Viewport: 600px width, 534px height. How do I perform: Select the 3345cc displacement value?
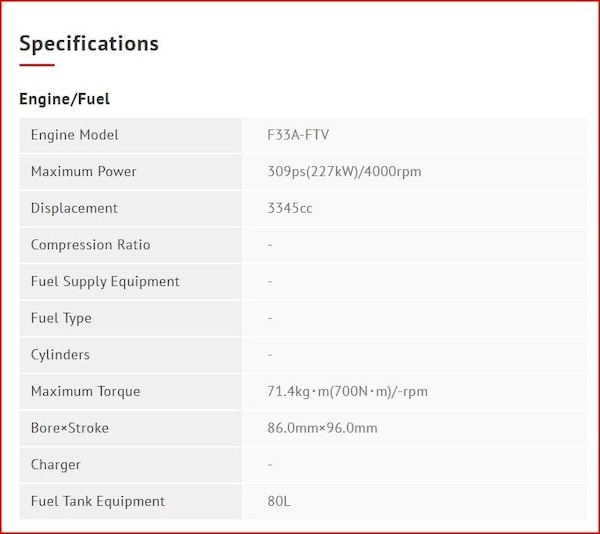point(290,208)
